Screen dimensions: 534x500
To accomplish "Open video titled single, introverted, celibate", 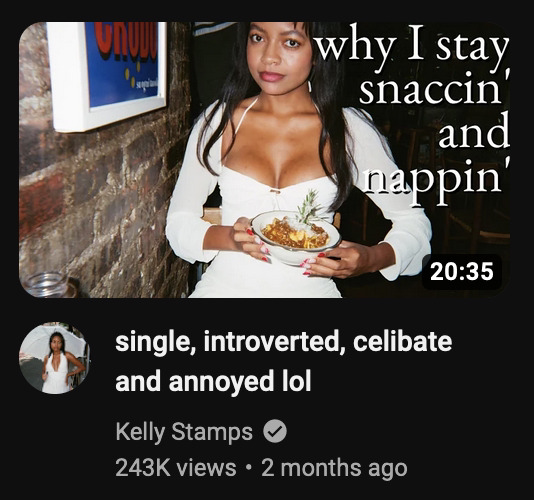I will click(283, 362).
